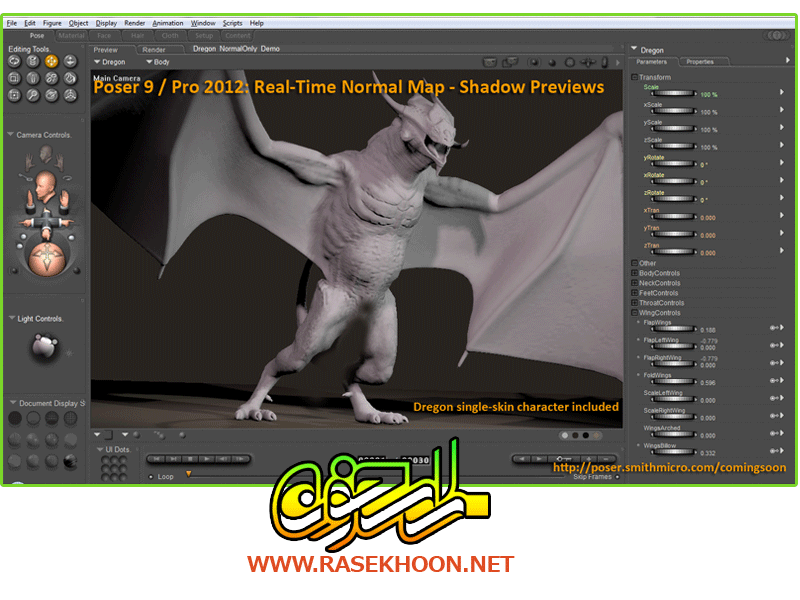Select the Taper editing tool

[33, 78]
